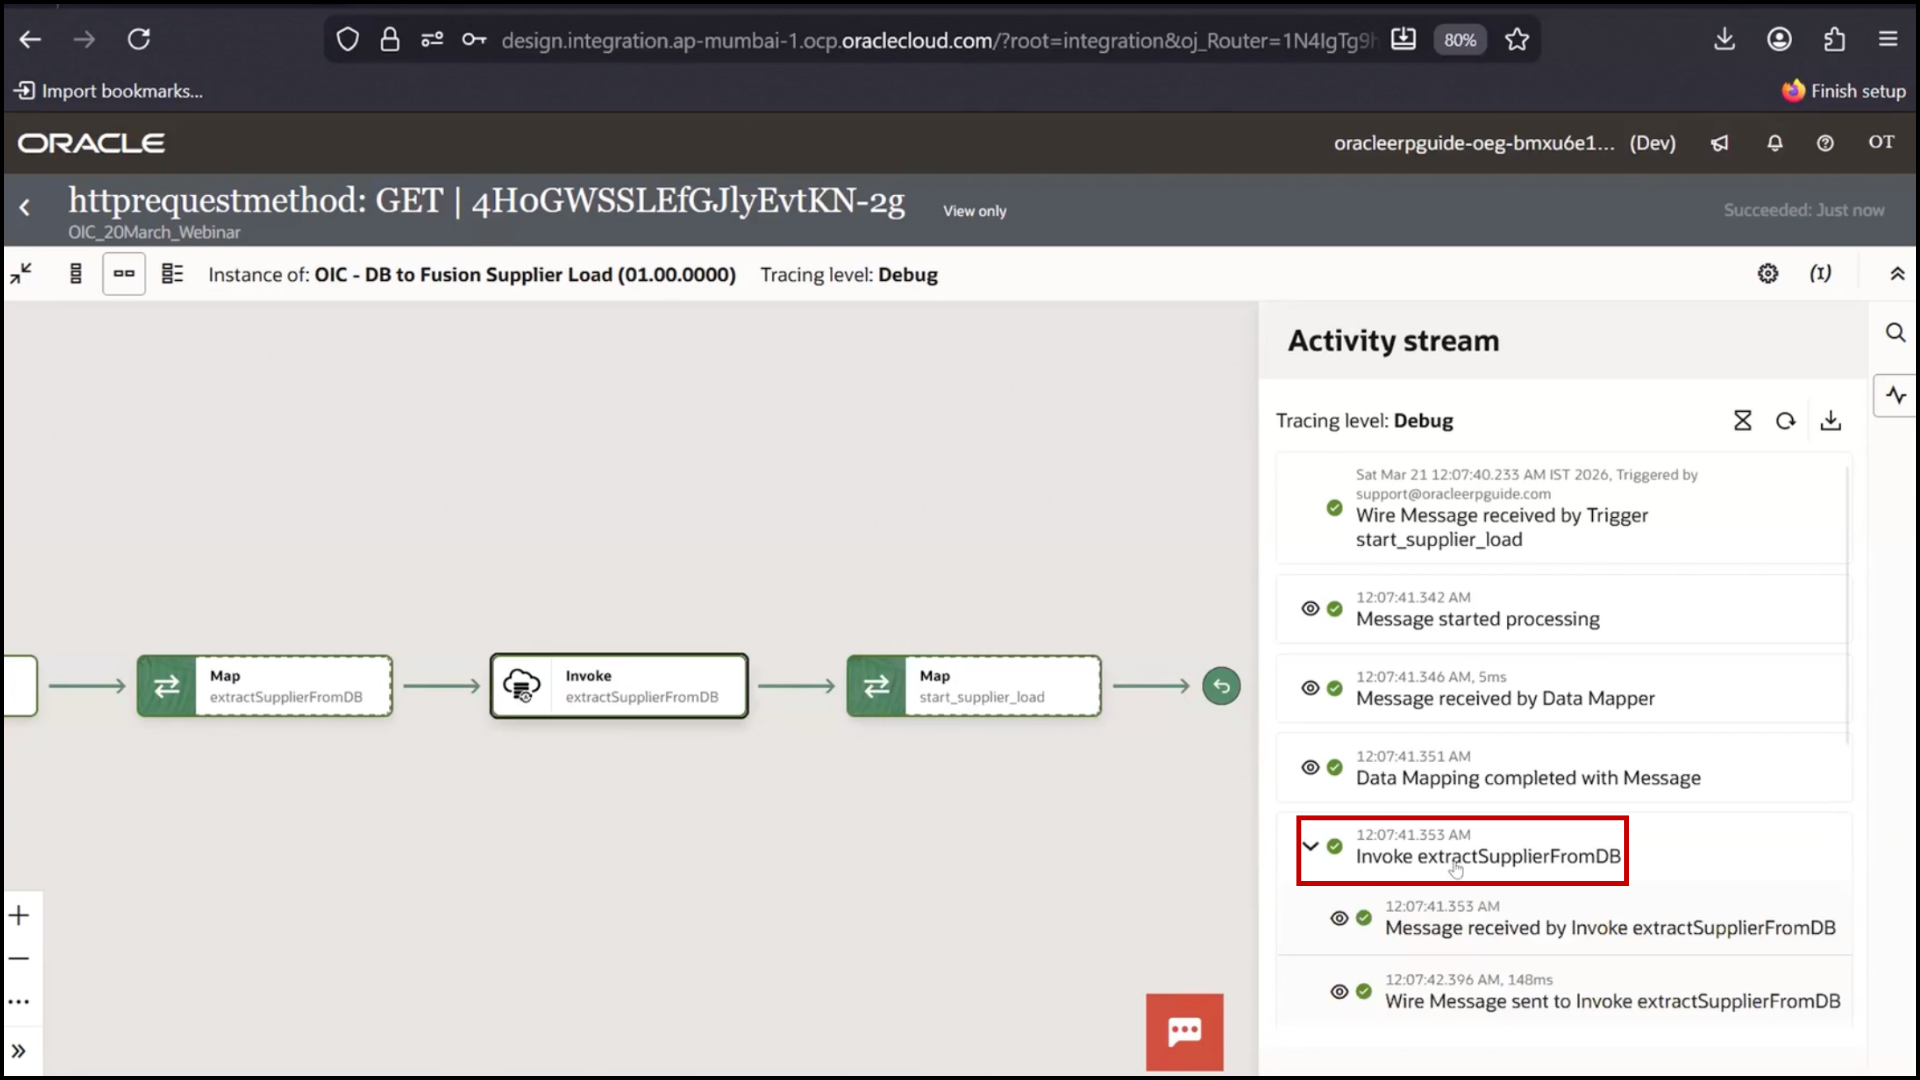Open the site permissions icon in address bar
Image resolution: width=1920 pixels, height=1080 pixels.
click(432, 39)
